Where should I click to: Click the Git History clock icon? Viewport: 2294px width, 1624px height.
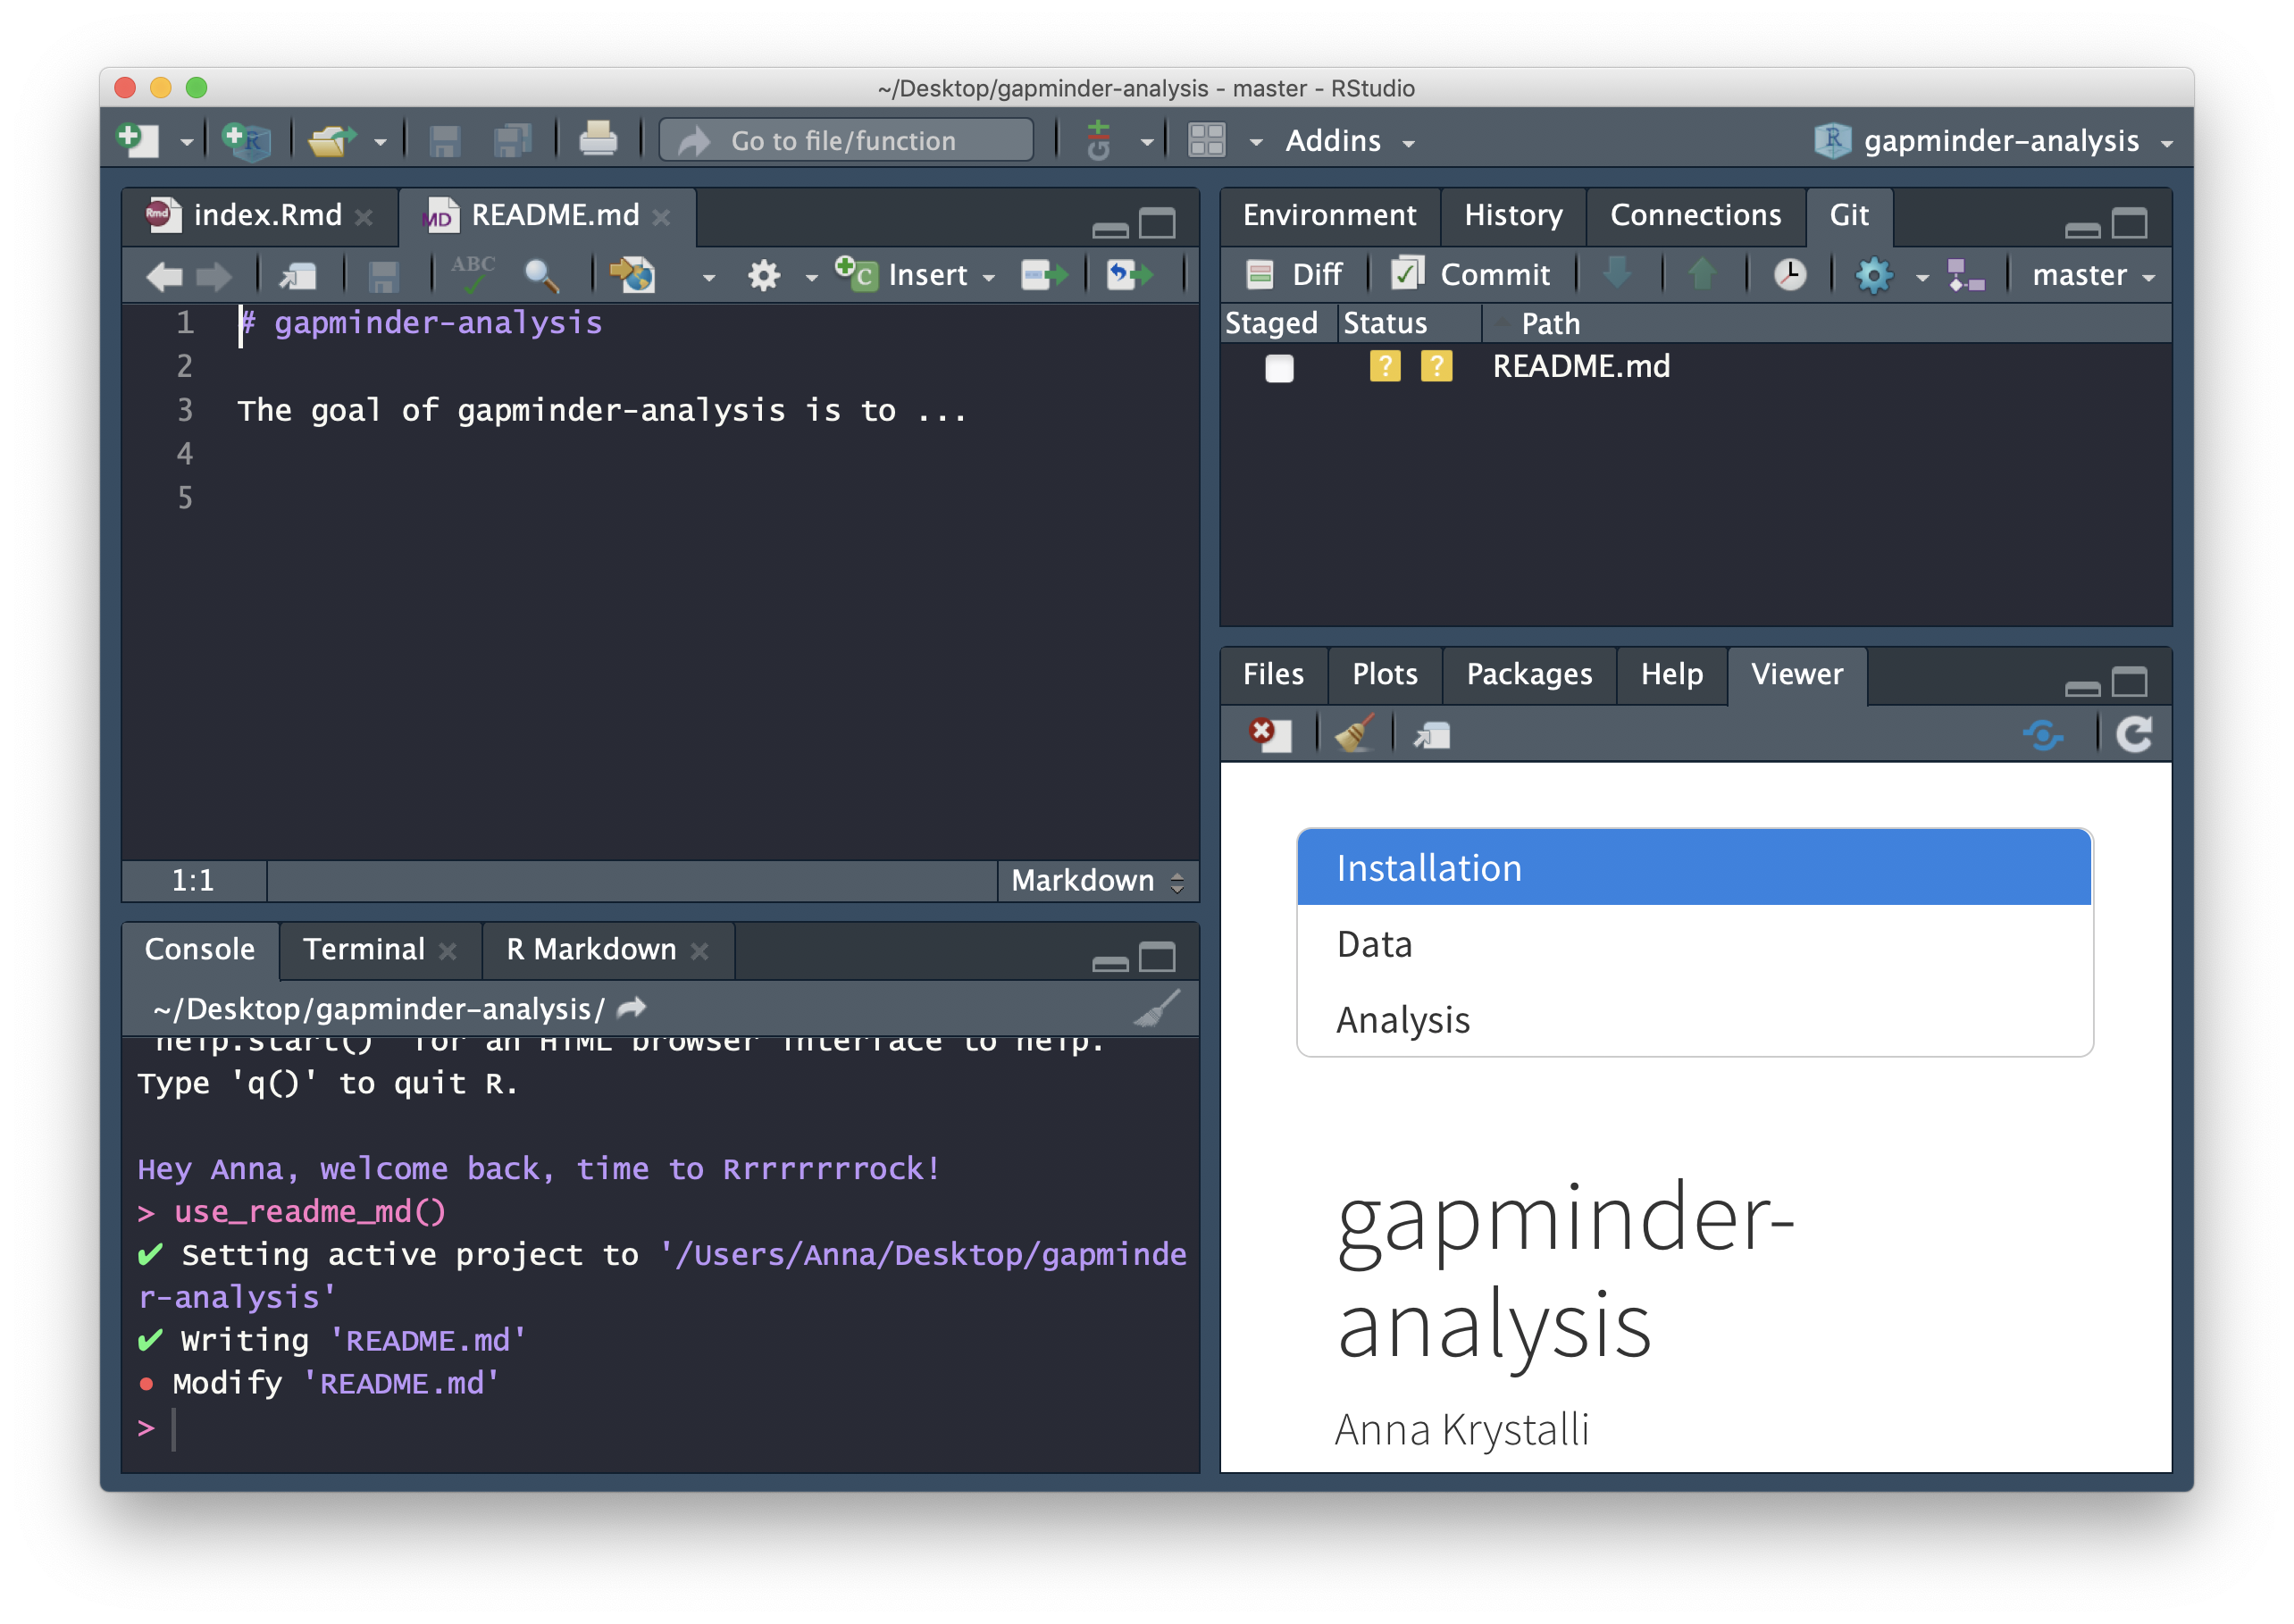1790,274
